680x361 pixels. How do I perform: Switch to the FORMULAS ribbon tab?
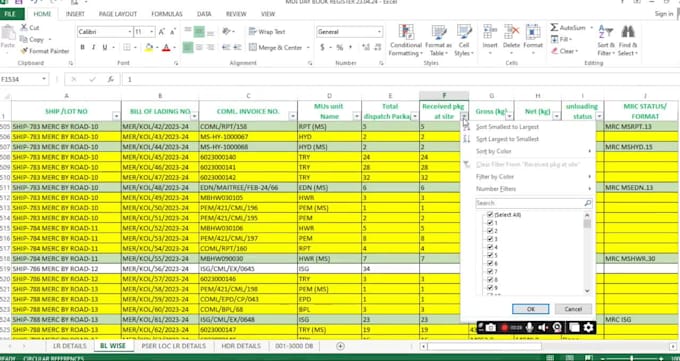pyautogui.click(x=167, y=14)
